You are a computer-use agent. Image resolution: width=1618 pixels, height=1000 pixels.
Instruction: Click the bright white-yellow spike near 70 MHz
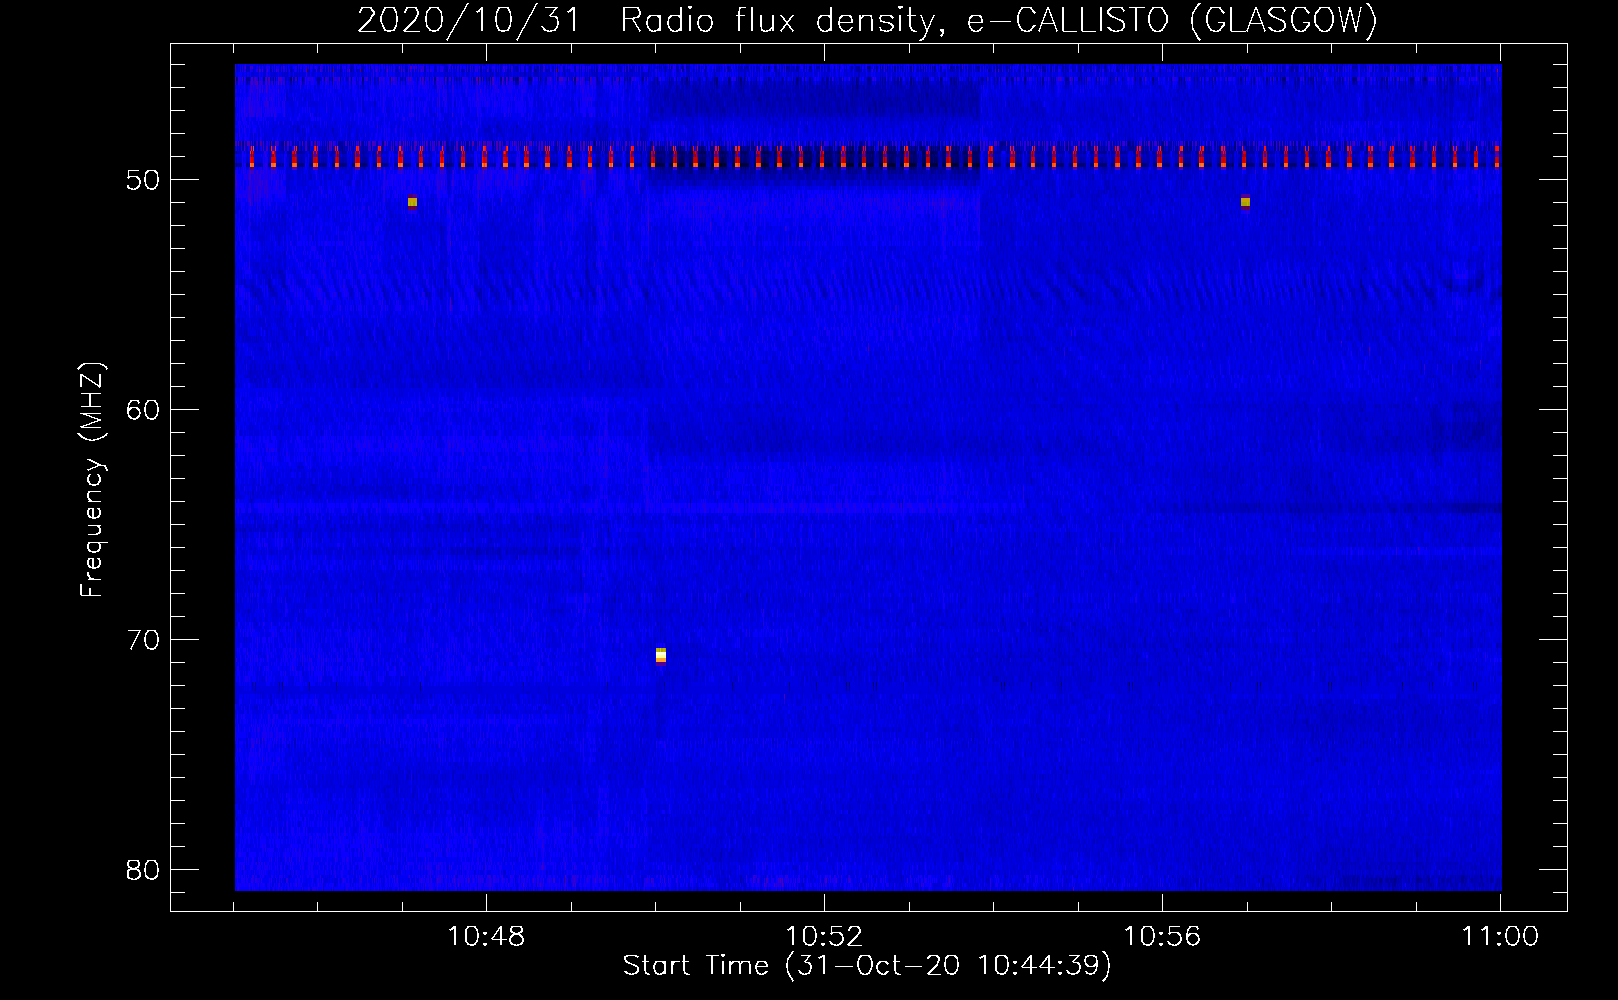[x=661, y=655]
